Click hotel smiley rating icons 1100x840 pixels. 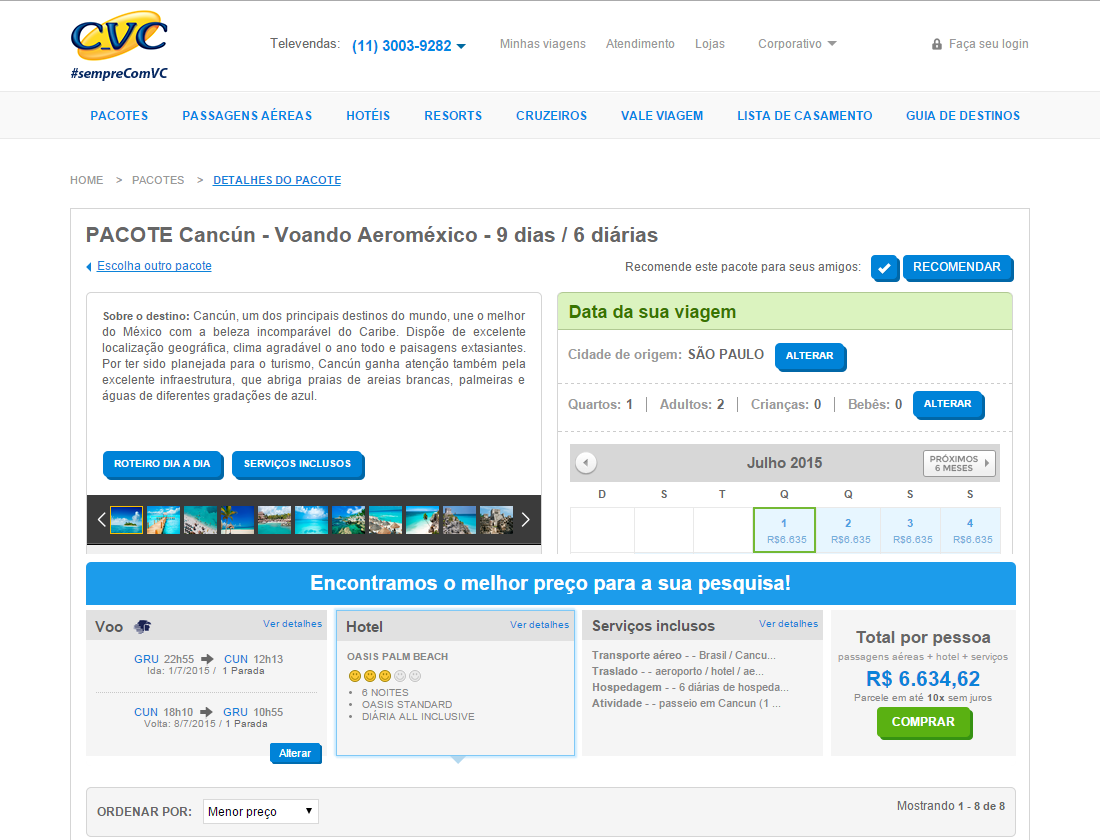click(x=384, y=676)
